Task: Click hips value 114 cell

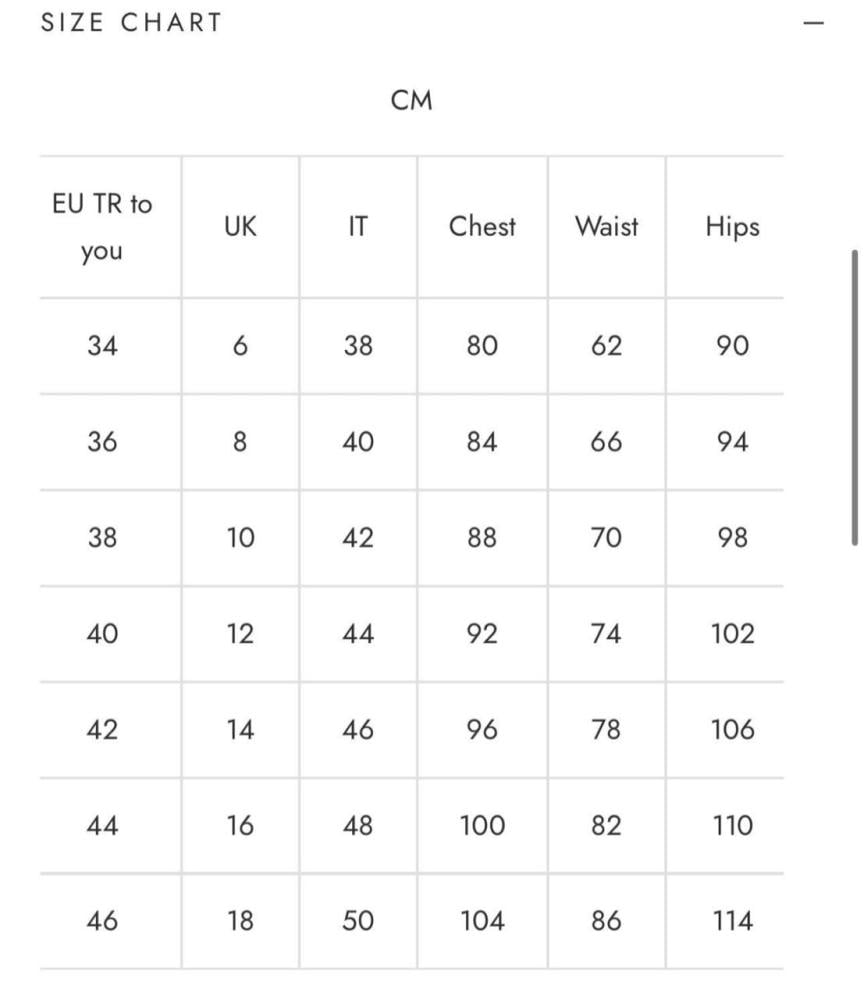Action: 732,921
